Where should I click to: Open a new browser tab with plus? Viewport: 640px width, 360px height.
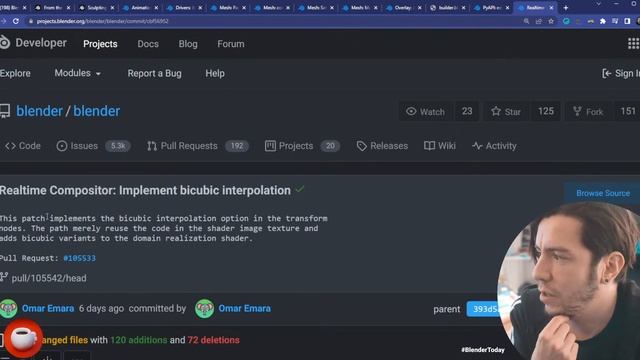coord(566,8)
